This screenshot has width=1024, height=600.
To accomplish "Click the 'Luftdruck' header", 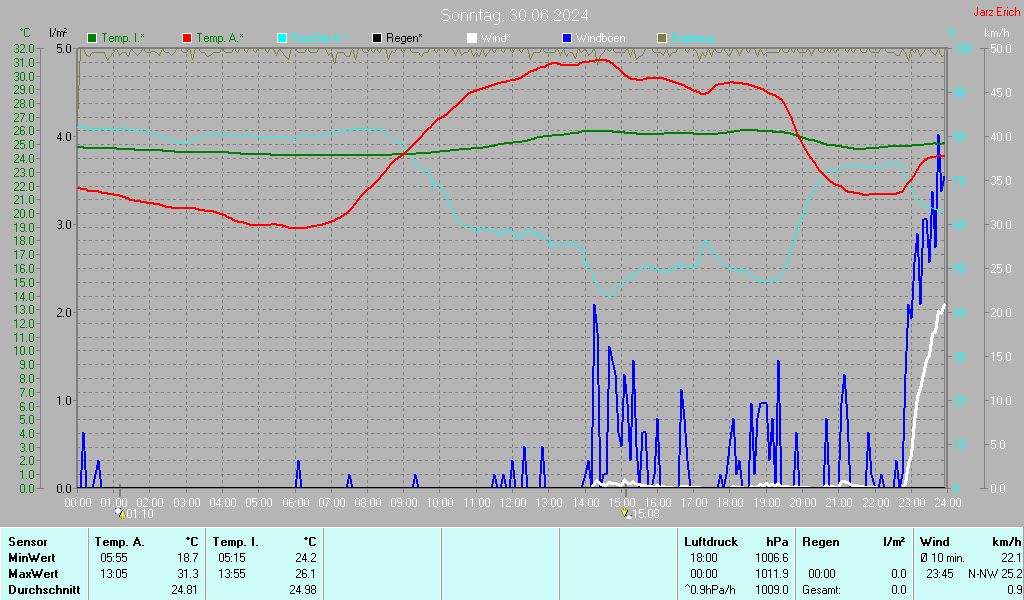I will click(x=711, y=542).
